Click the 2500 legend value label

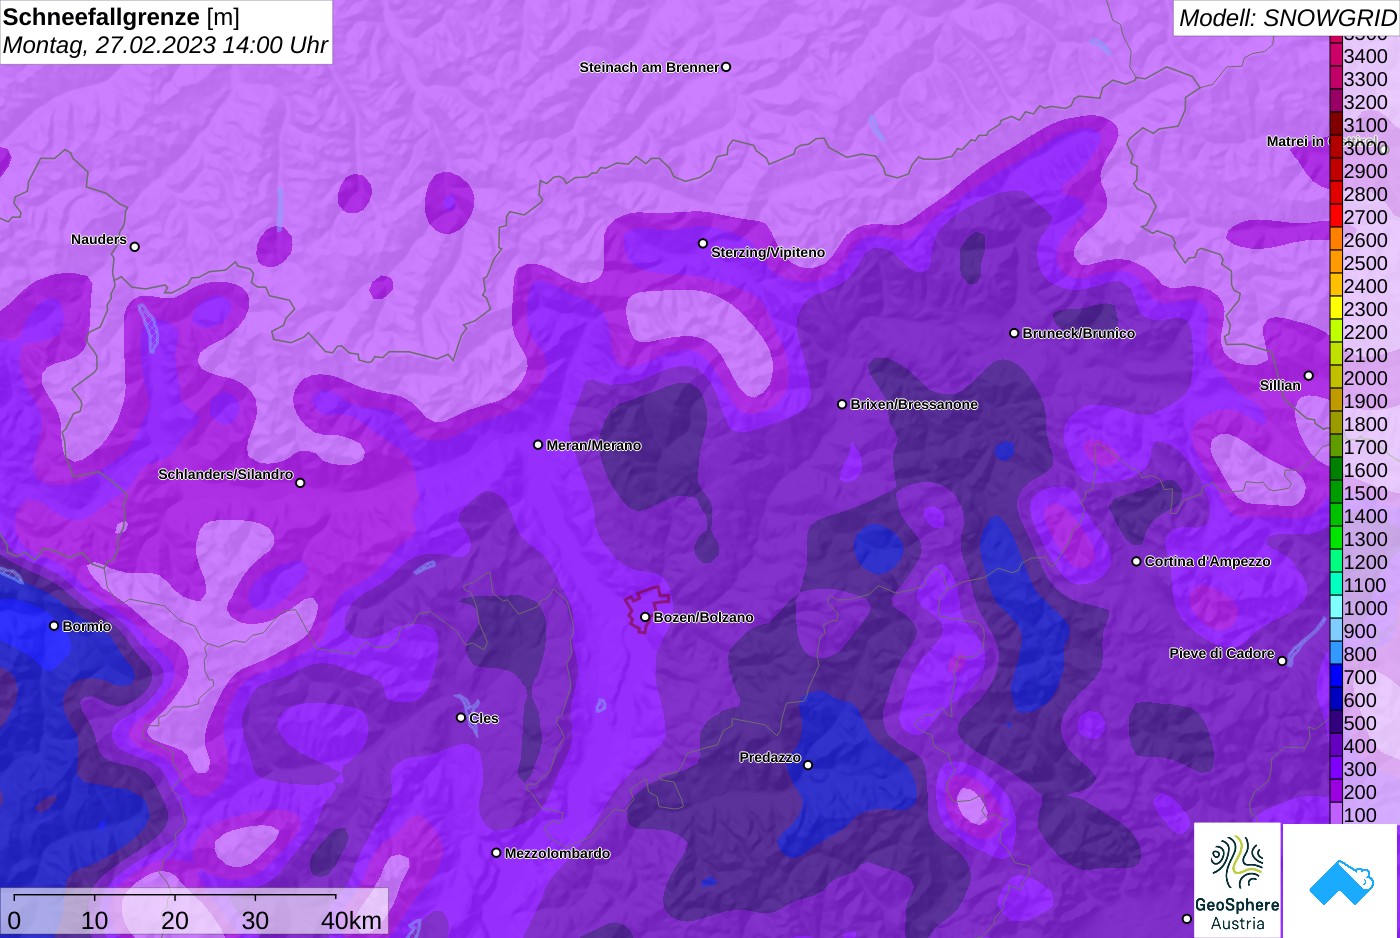tap(1366, 263)
